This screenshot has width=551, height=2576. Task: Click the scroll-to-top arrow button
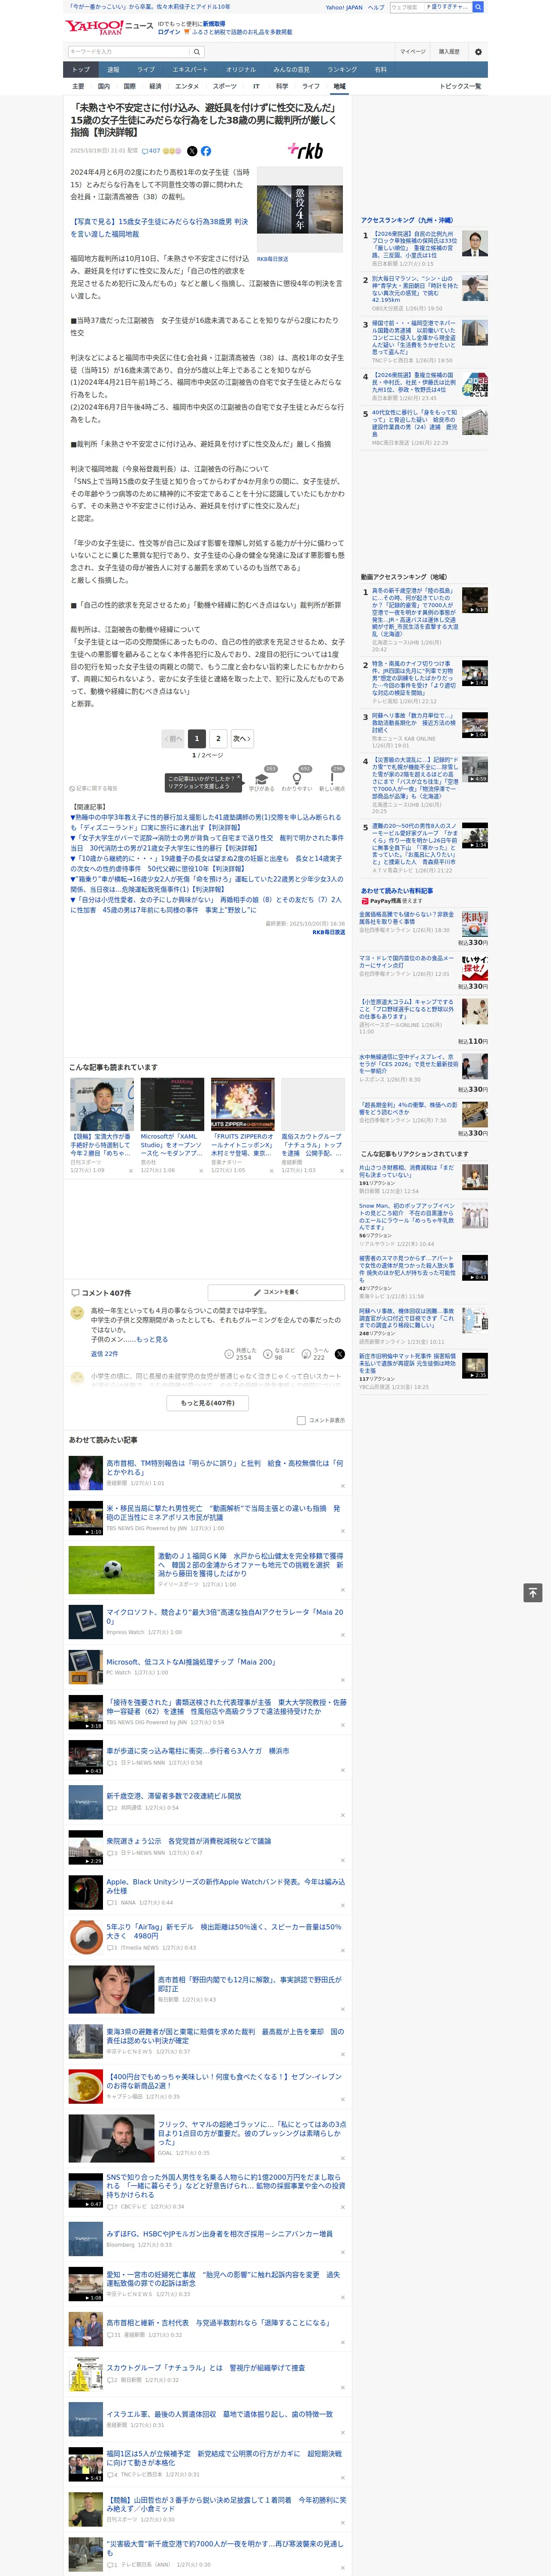533,1592
